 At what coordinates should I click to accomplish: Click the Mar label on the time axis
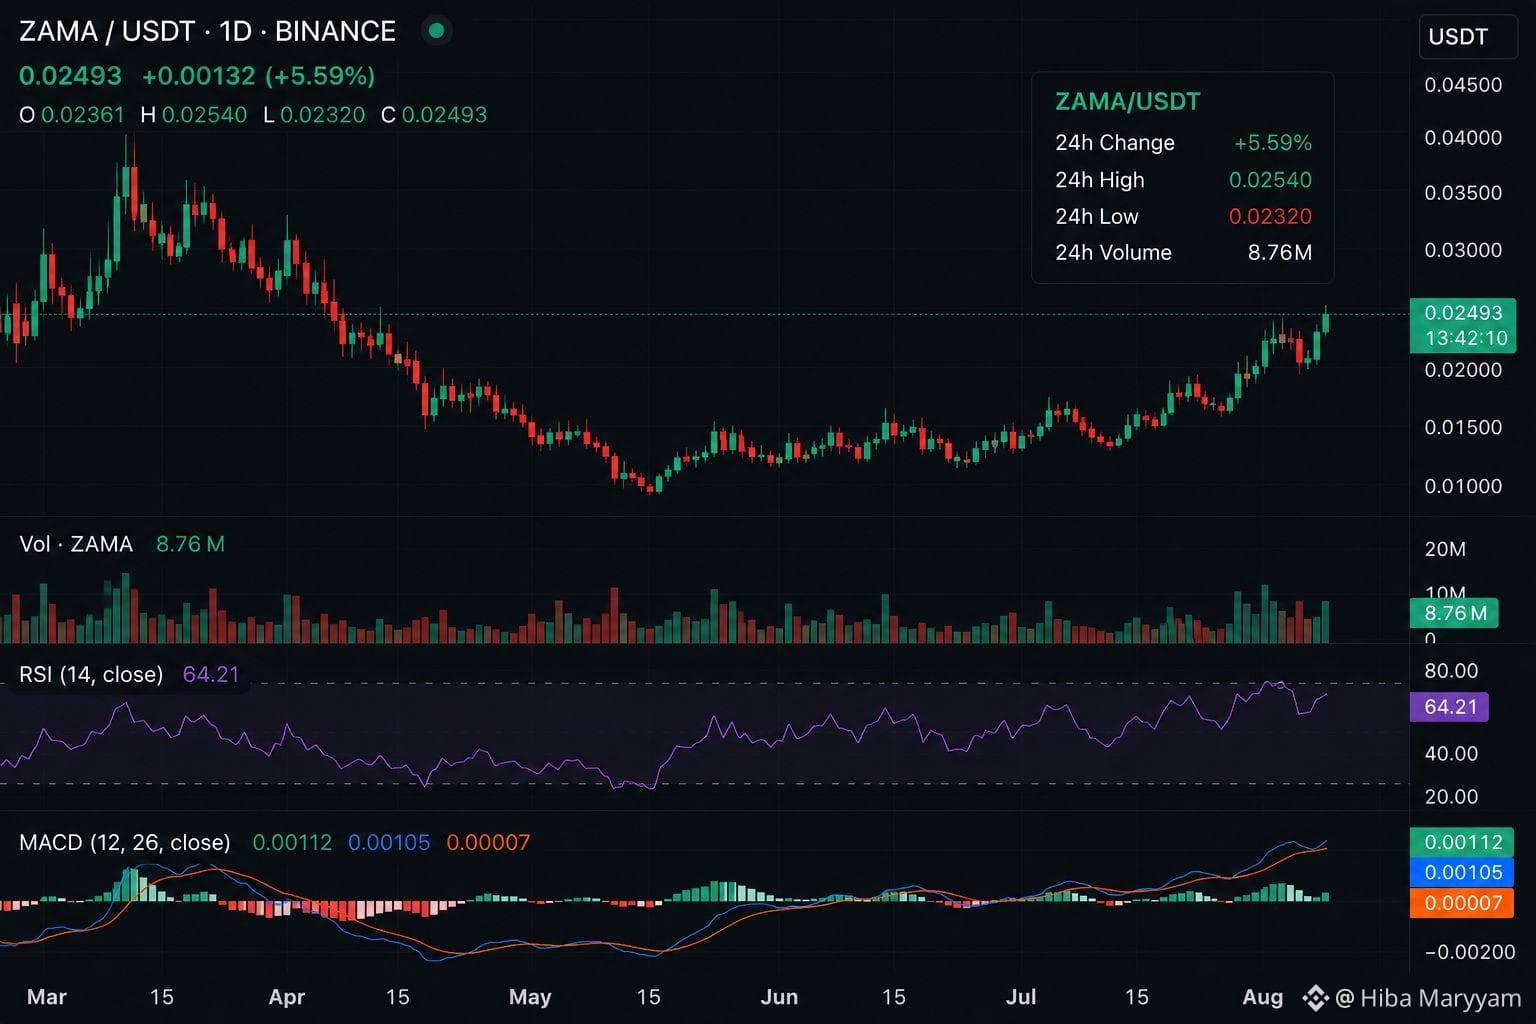point(47,997)
